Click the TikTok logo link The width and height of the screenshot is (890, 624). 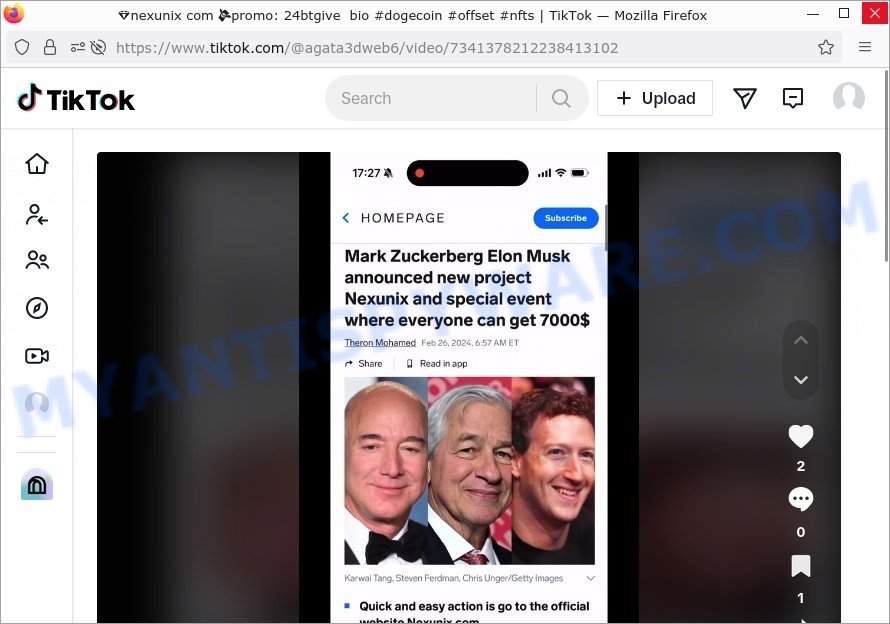pyautogui.click(x=76, y=98)
